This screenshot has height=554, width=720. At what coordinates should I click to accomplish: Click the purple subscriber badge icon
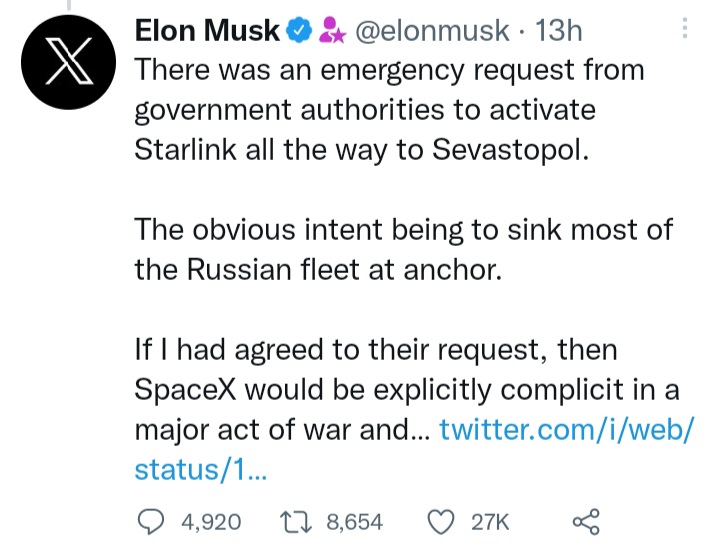tap(330, 32)
